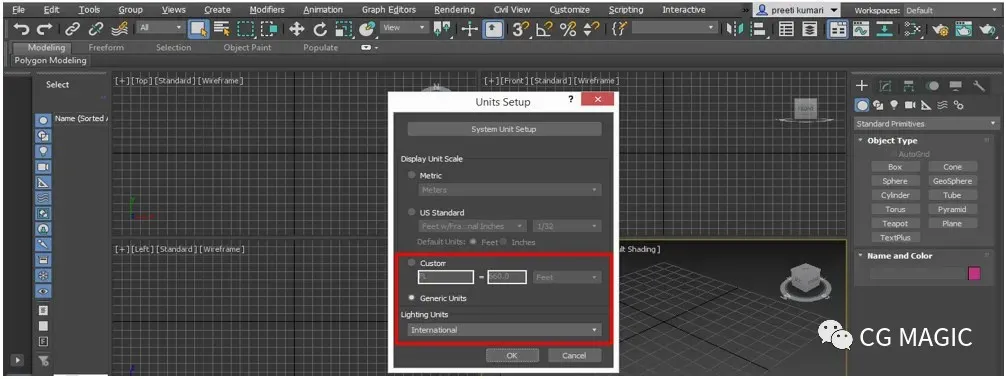Viewport: 1006px width, 379px height.
Task: Open the 1/32 fraction dropdown
Action: click(567, 226)
